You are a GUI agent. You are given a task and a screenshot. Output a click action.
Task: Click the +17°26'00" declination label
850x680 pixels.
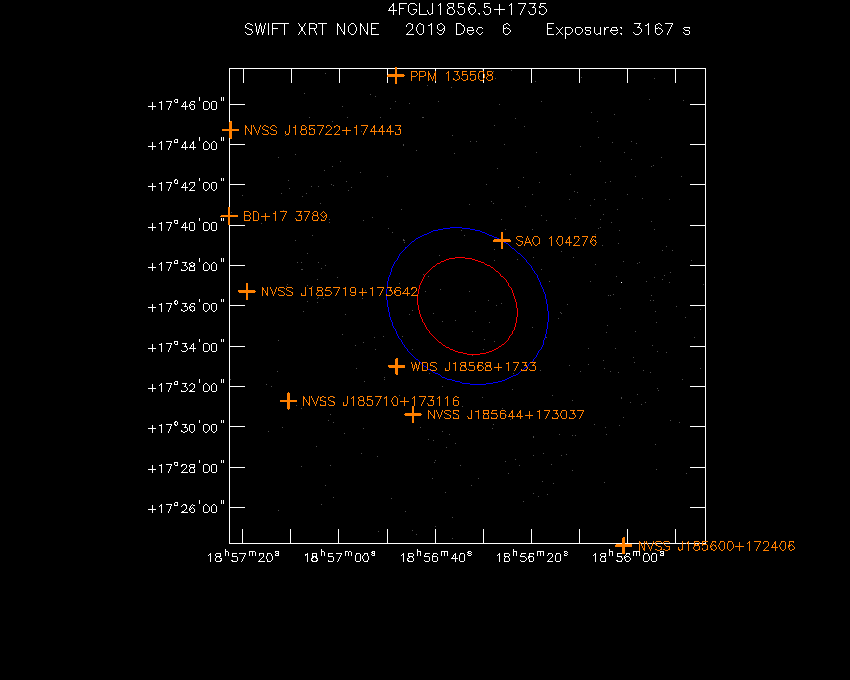coord(186,509)
